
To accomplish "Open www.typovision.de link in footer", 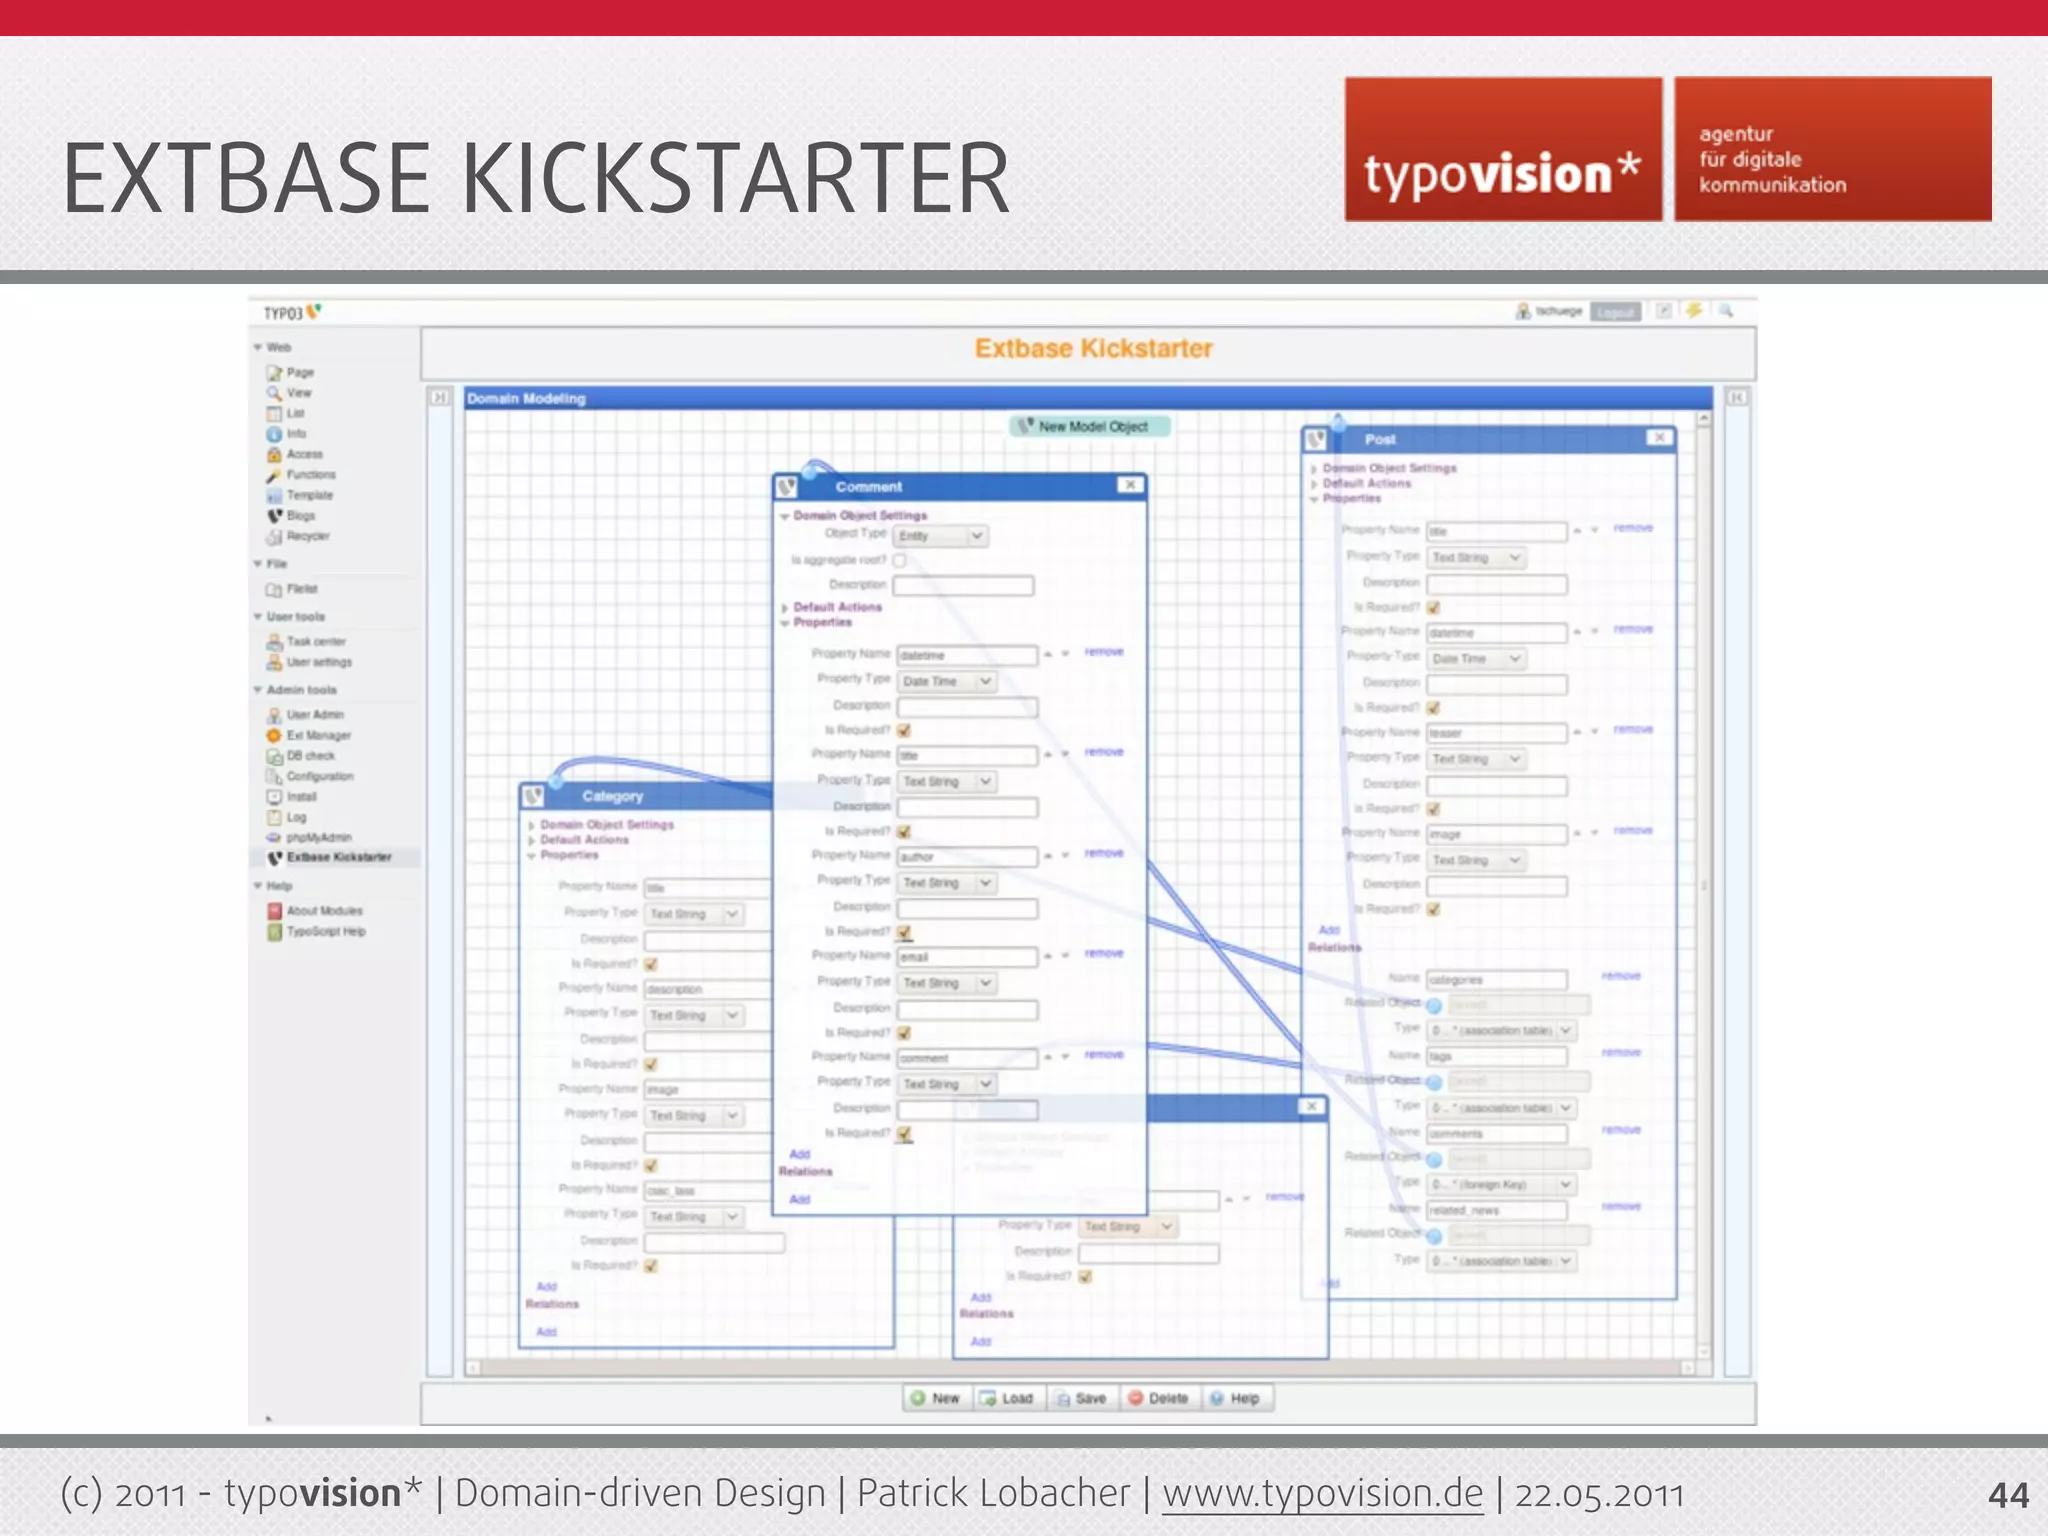I will click(1323, 1494).
